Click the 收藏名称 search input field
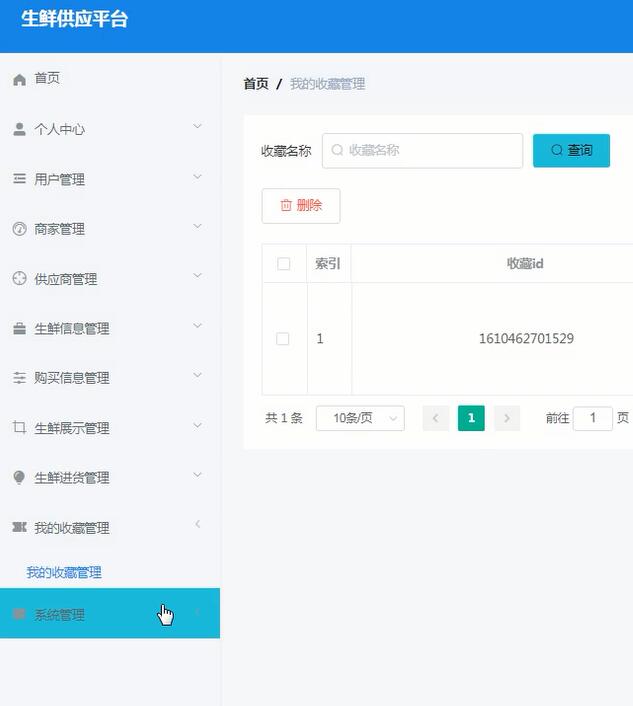This screenshot has width=633, height=706. coord(422,151)
